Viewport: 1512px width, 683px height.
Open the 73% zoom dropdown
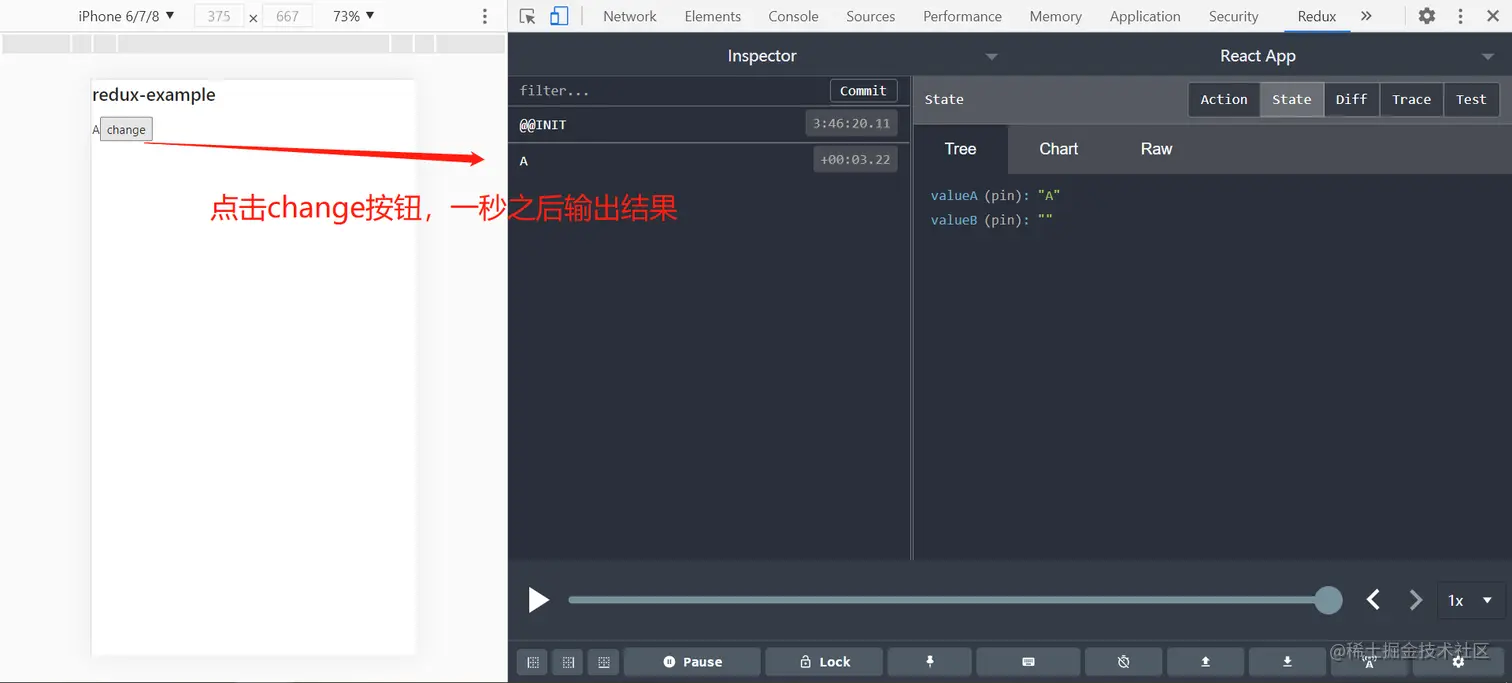tap(354, 16)
